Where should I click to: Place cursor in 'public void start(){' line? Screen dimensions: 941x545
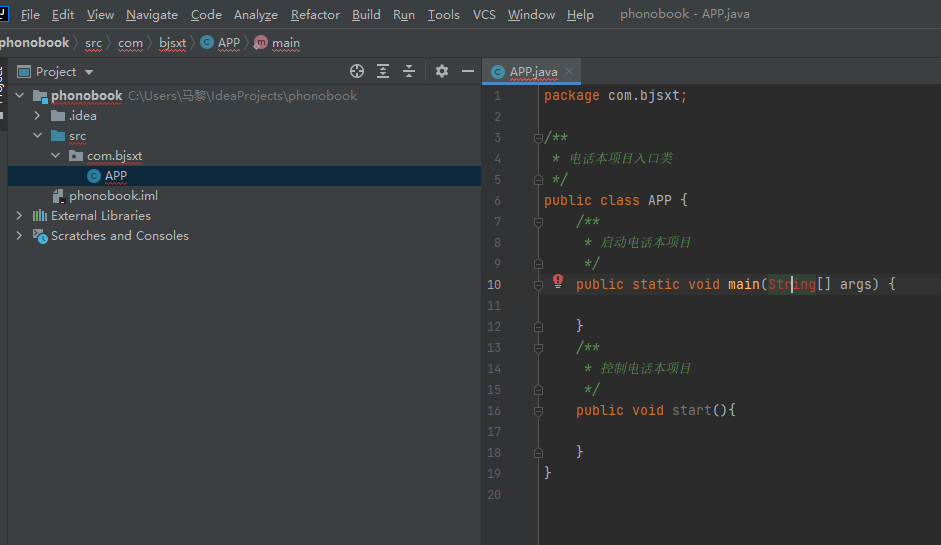(x=655, y=411)
